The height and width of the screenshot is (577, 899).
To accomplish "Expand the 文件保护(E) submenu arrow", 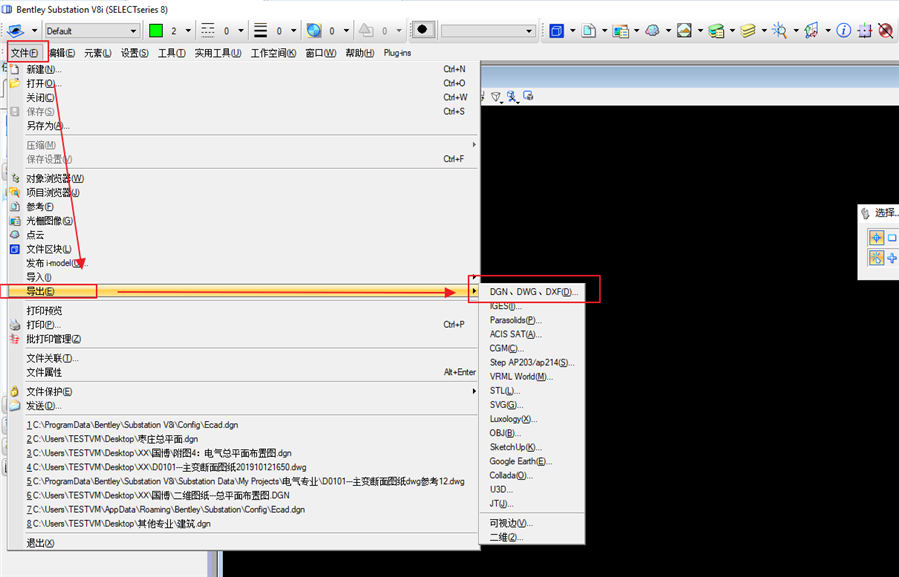I will click(474, 391).
